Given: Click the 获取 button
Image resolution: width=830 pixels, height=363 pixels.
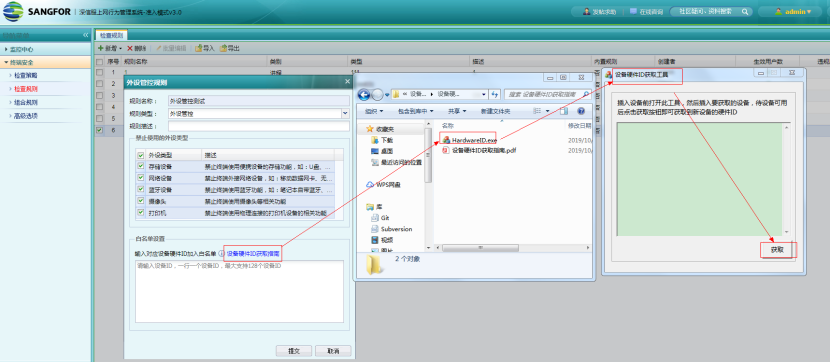Looking at the screenshot, I should 777,250.
